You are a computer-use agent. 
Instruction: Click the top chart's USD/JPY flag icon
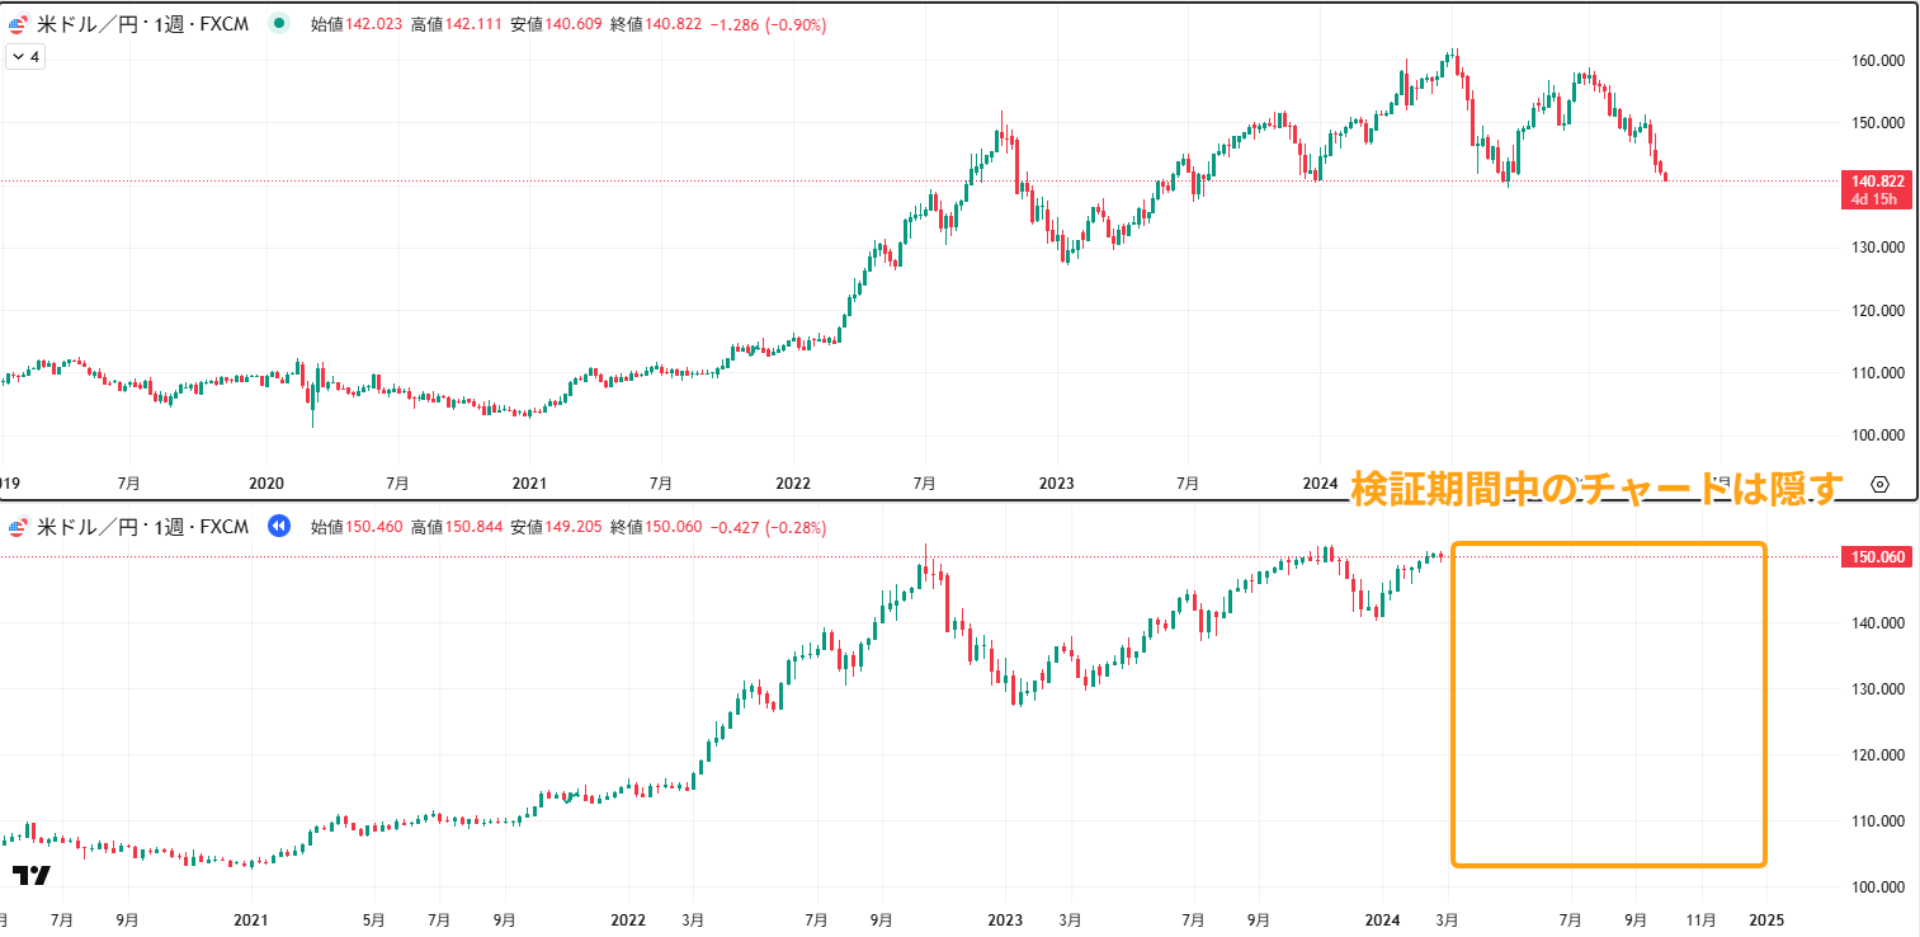click(x=18, y=25)
